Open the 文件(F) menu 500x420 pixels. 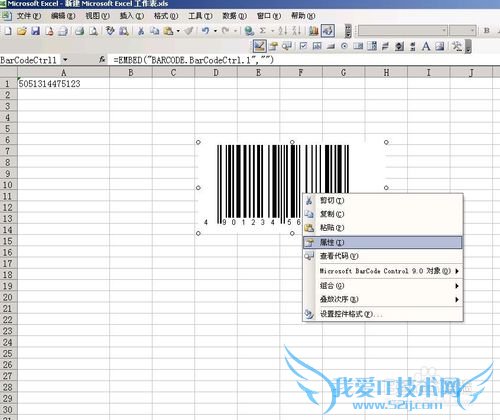click(x=29, y=16)
